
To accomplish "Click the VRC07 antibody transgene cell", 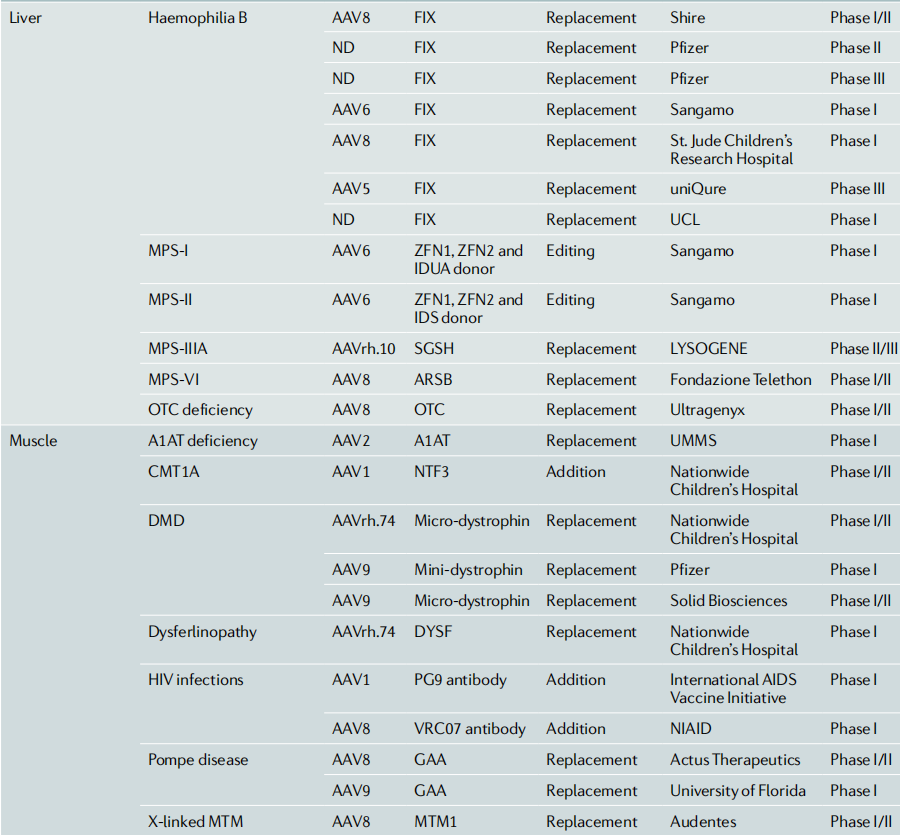I will tap(469, 729).
